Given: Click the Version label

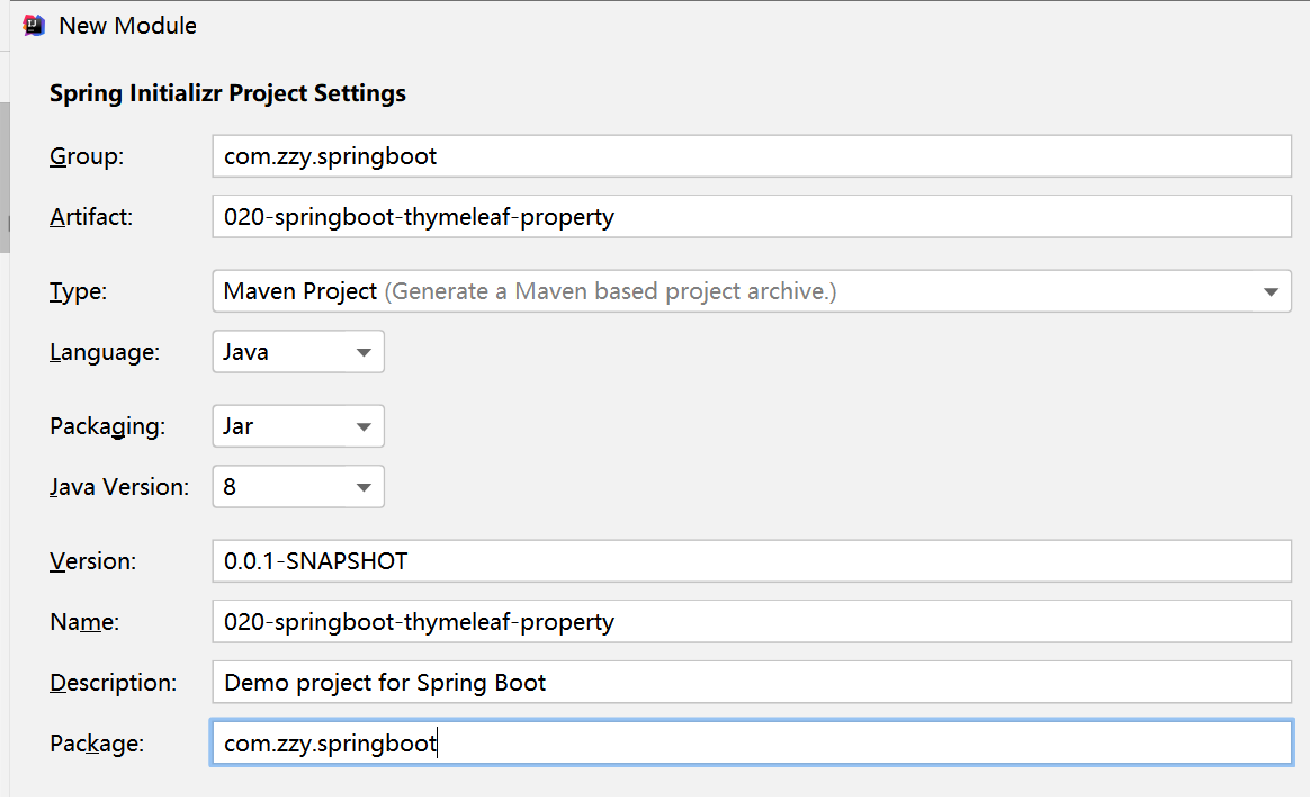Looking at the screenshot, I should (x=93, y=562).
